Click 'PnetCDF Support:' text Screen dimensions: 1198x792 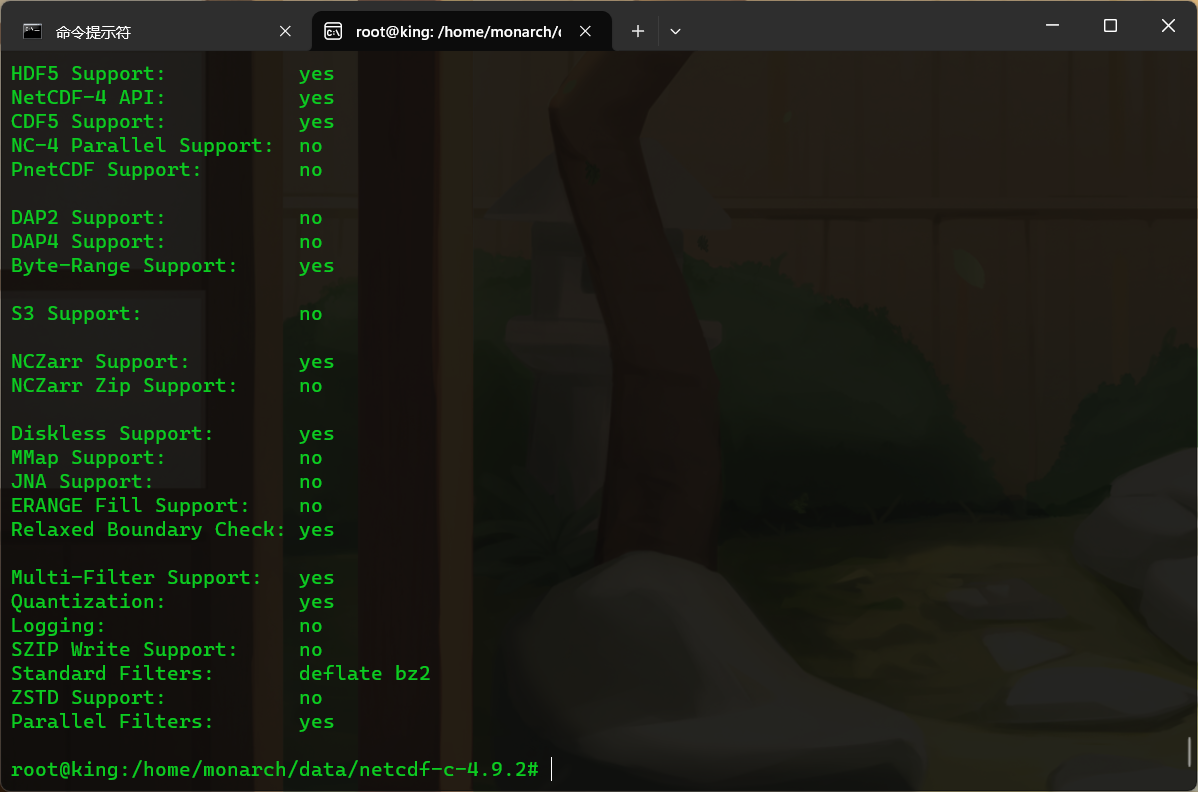pos(106,170)
